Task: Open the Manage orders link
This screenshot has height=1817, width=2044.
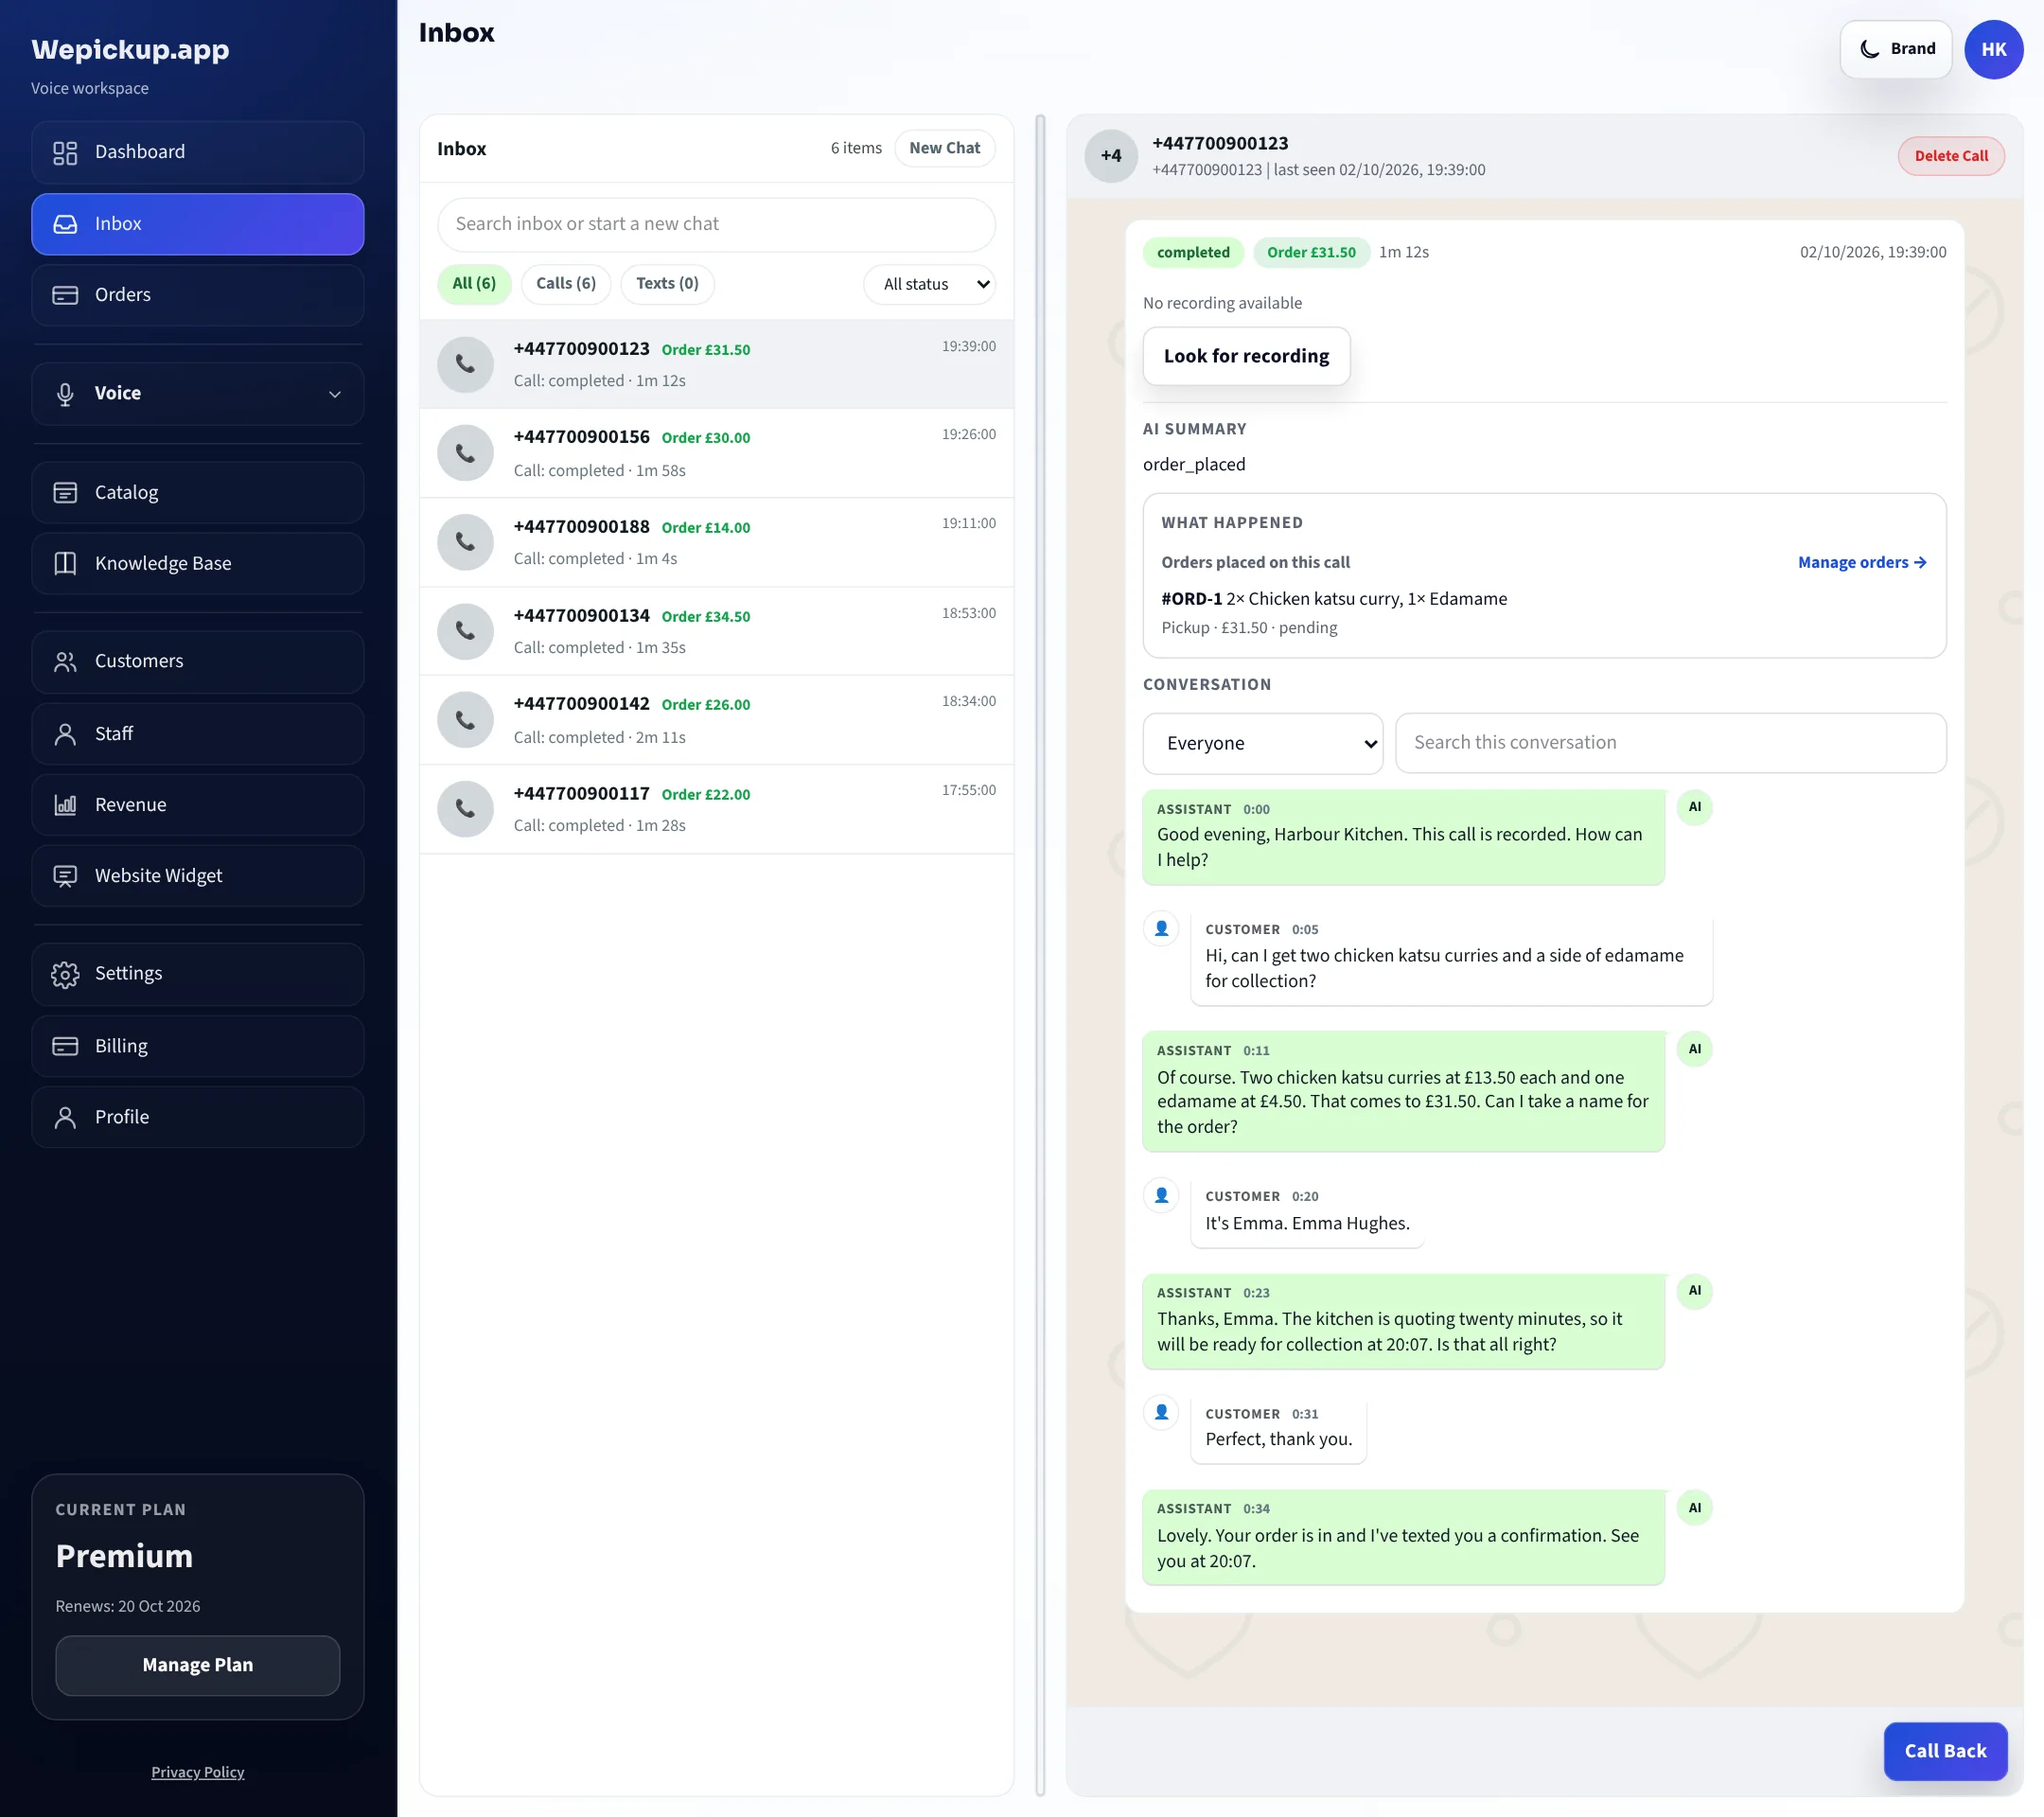Action: (x=1862, y=562)
